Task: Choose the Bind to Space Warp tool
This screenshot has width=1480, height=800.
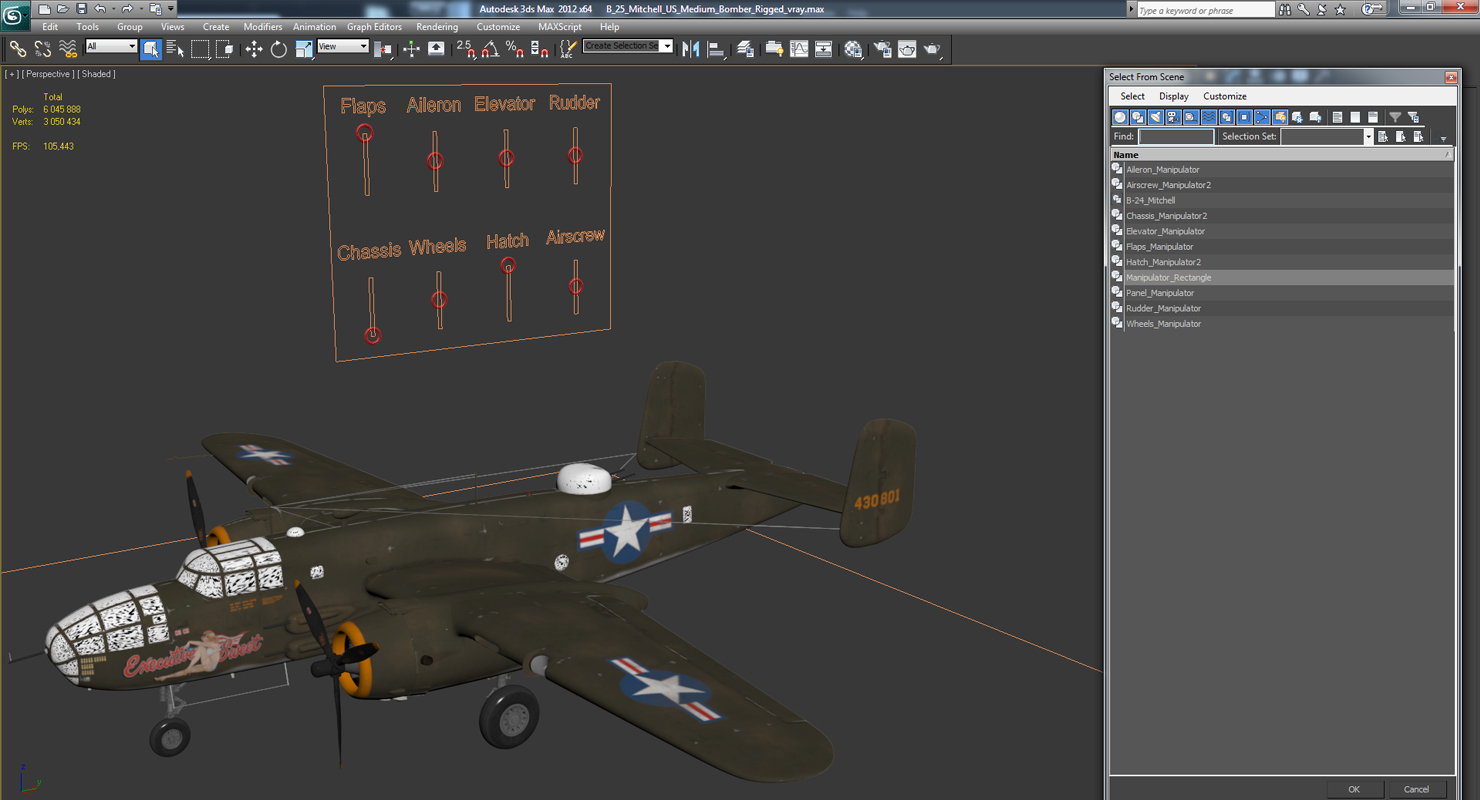Action: (x=68, y=48)
